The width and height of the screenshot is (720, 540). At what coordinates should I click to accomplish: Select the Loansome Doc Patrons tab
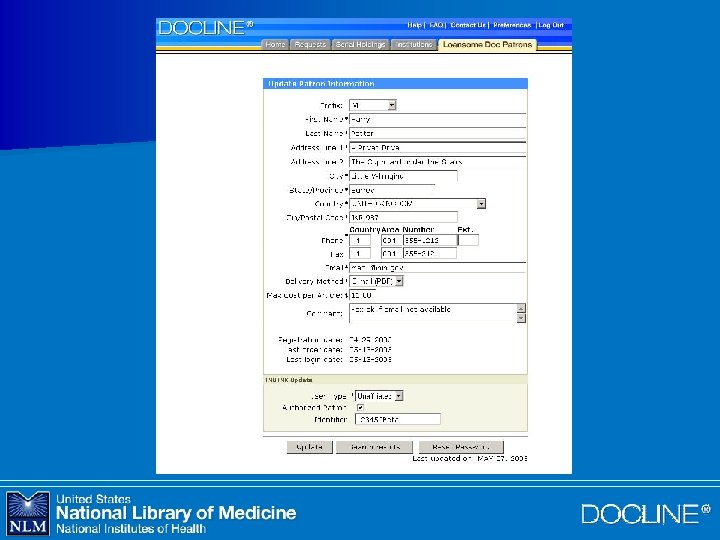click(487, 45)
